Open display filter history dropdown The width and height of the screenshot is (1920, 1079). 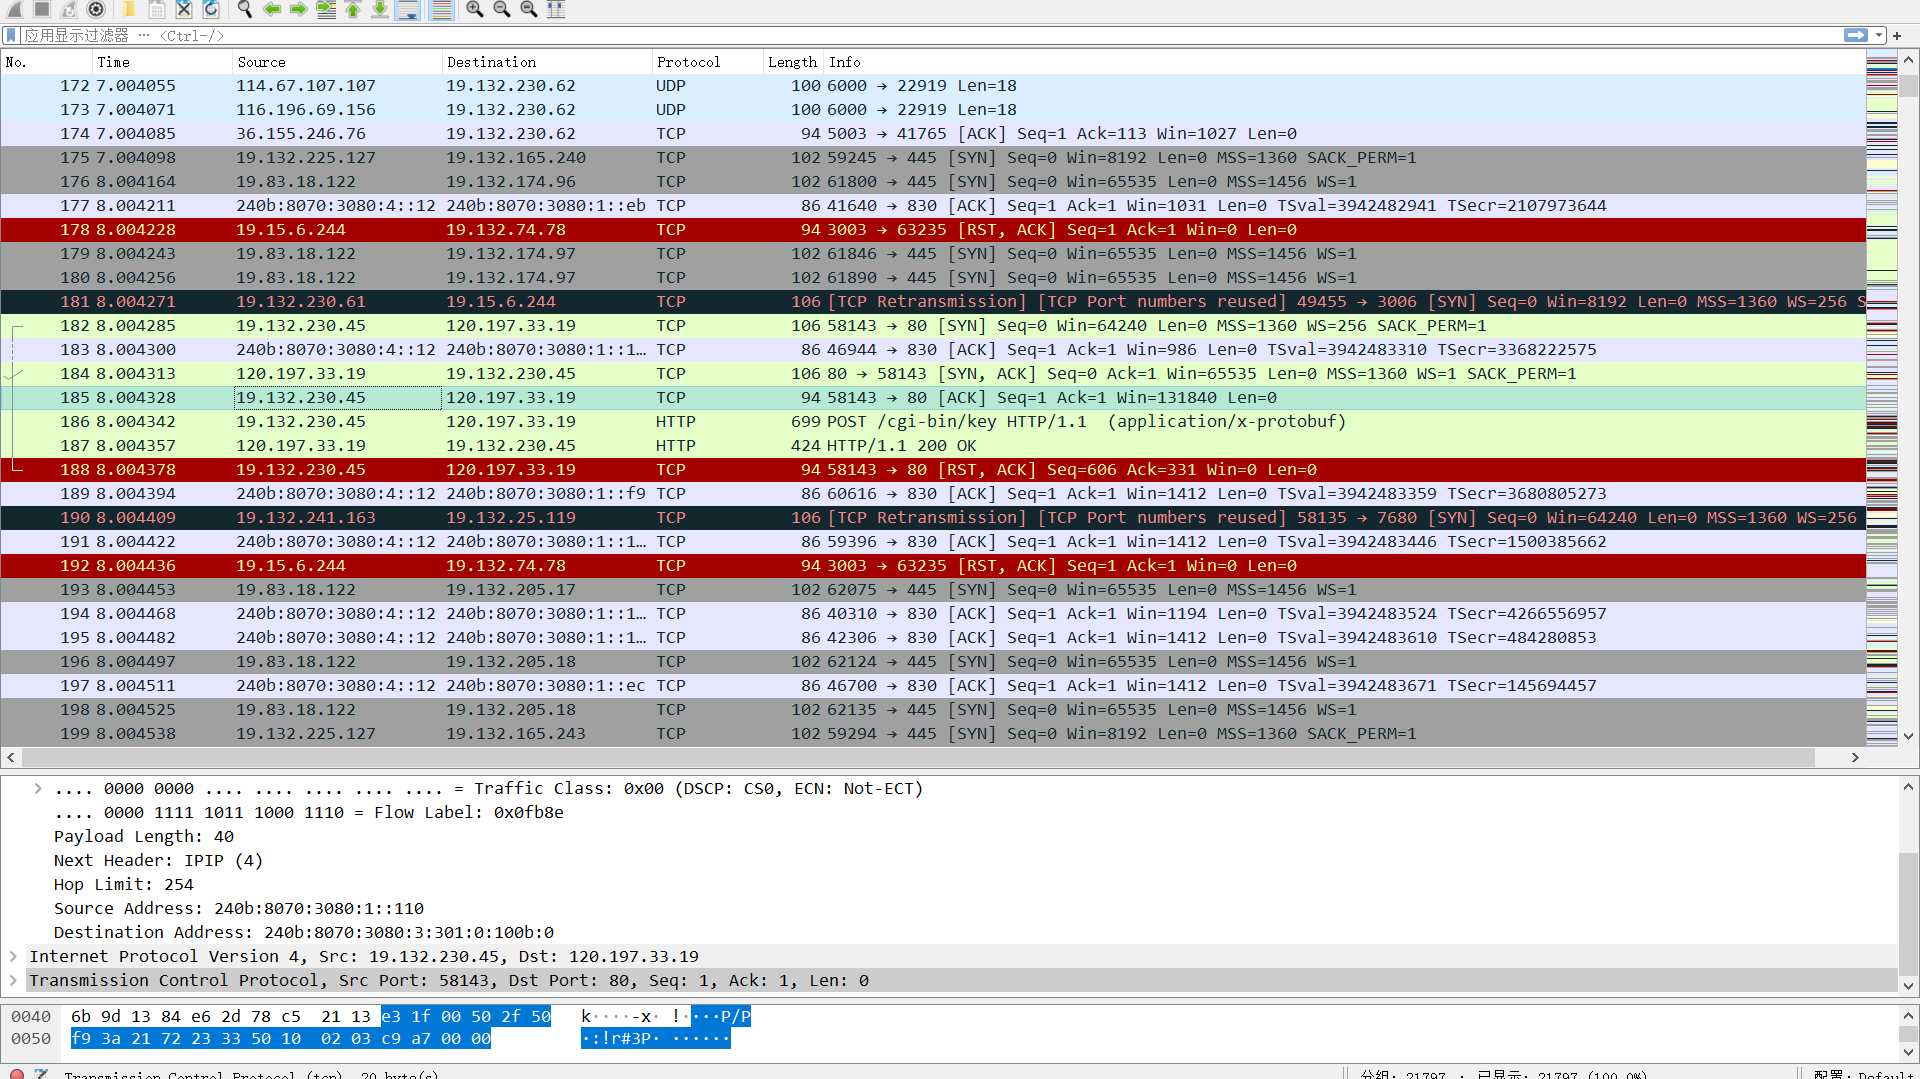coord(1879,36)
